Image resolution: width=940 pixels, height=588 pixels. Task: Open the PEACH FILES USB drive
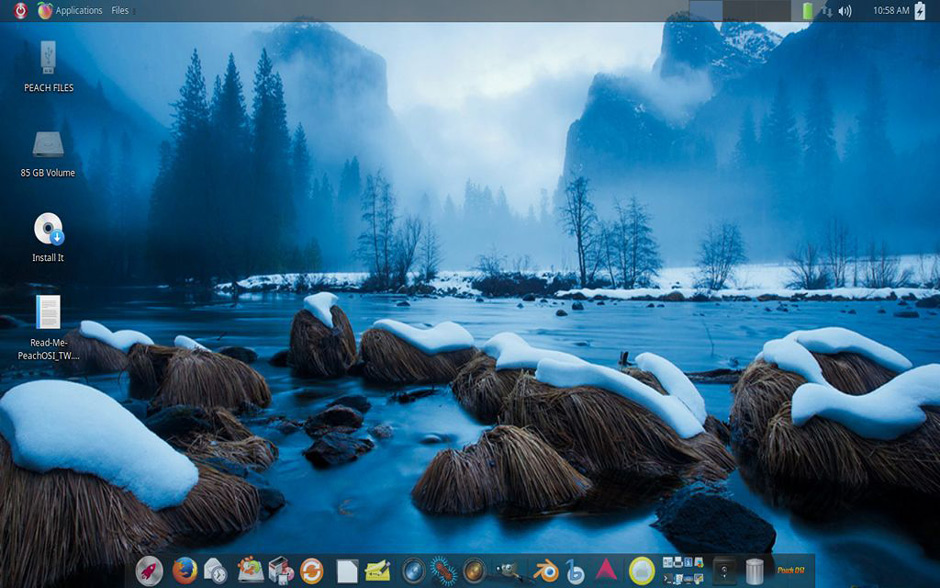click(48, 66)
